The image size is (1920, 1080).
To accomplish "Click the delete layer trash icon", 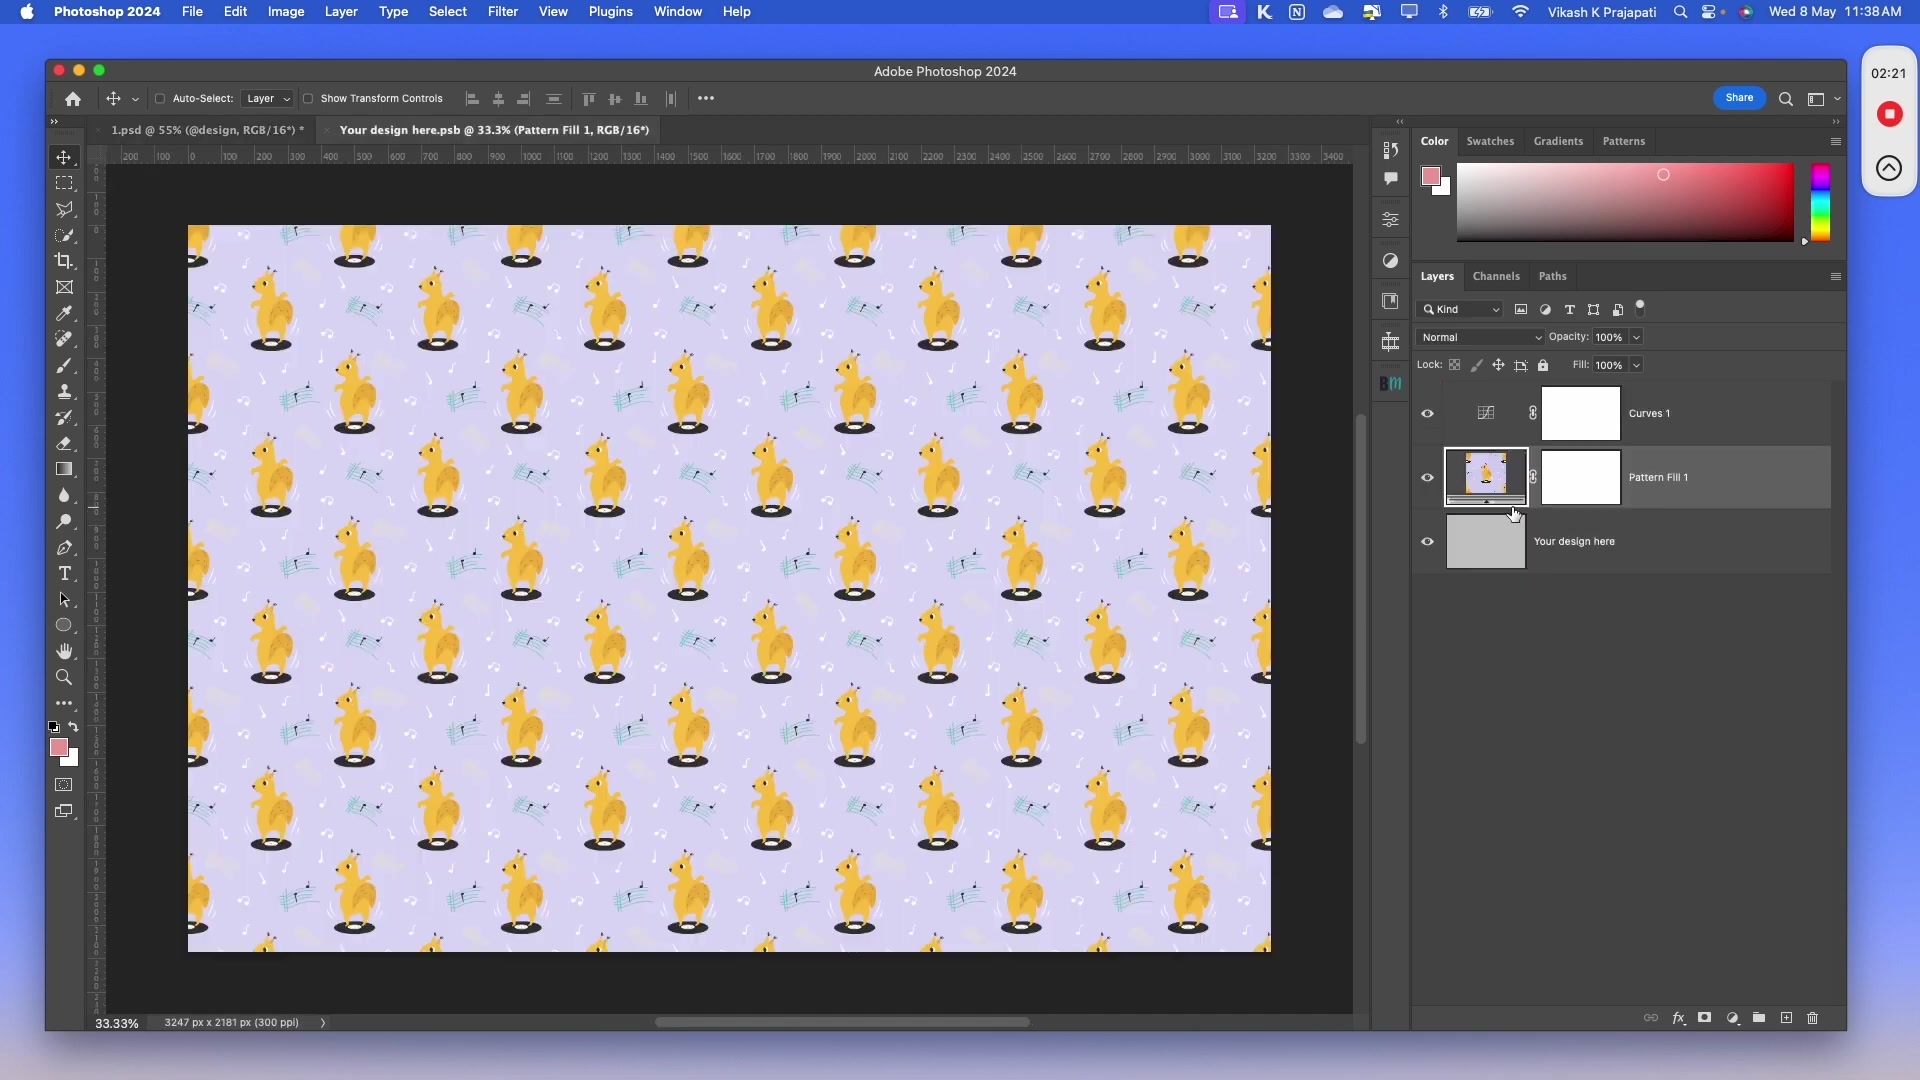I will tap(1812, 1018).
